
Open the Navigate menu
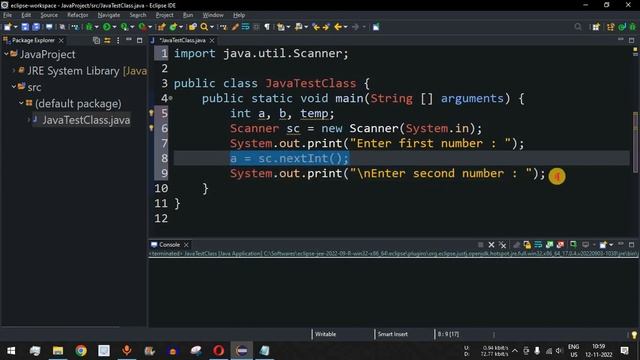[x=109, y=15]
